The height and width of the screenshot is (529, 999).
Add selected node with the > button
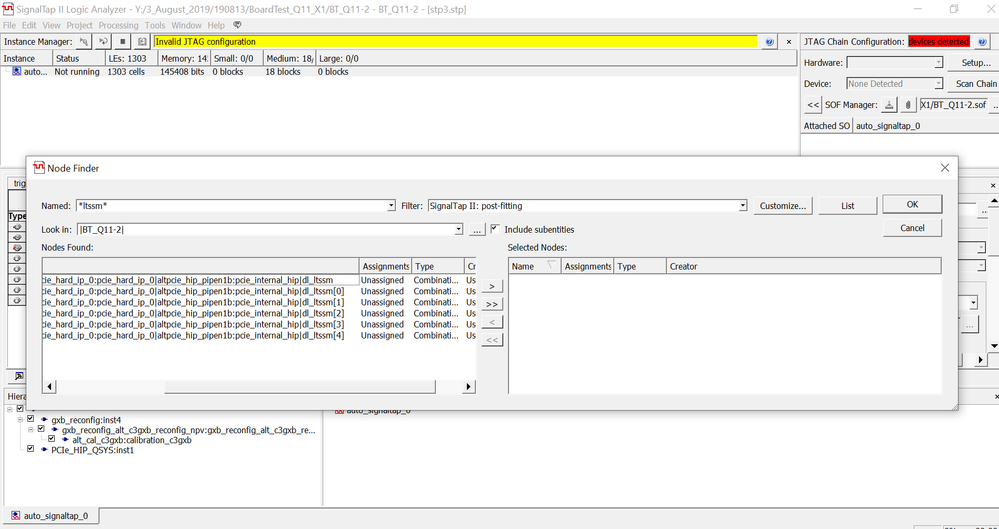492,286
